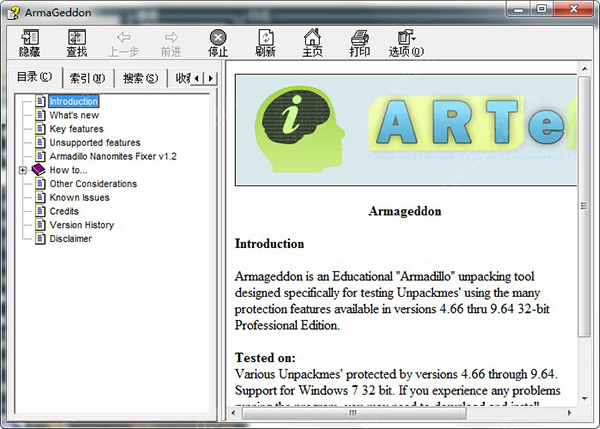Select Armadillo Nanomites Fixer v1.2 topic
The image size is (600, 429).
click(x=112, y=156)
